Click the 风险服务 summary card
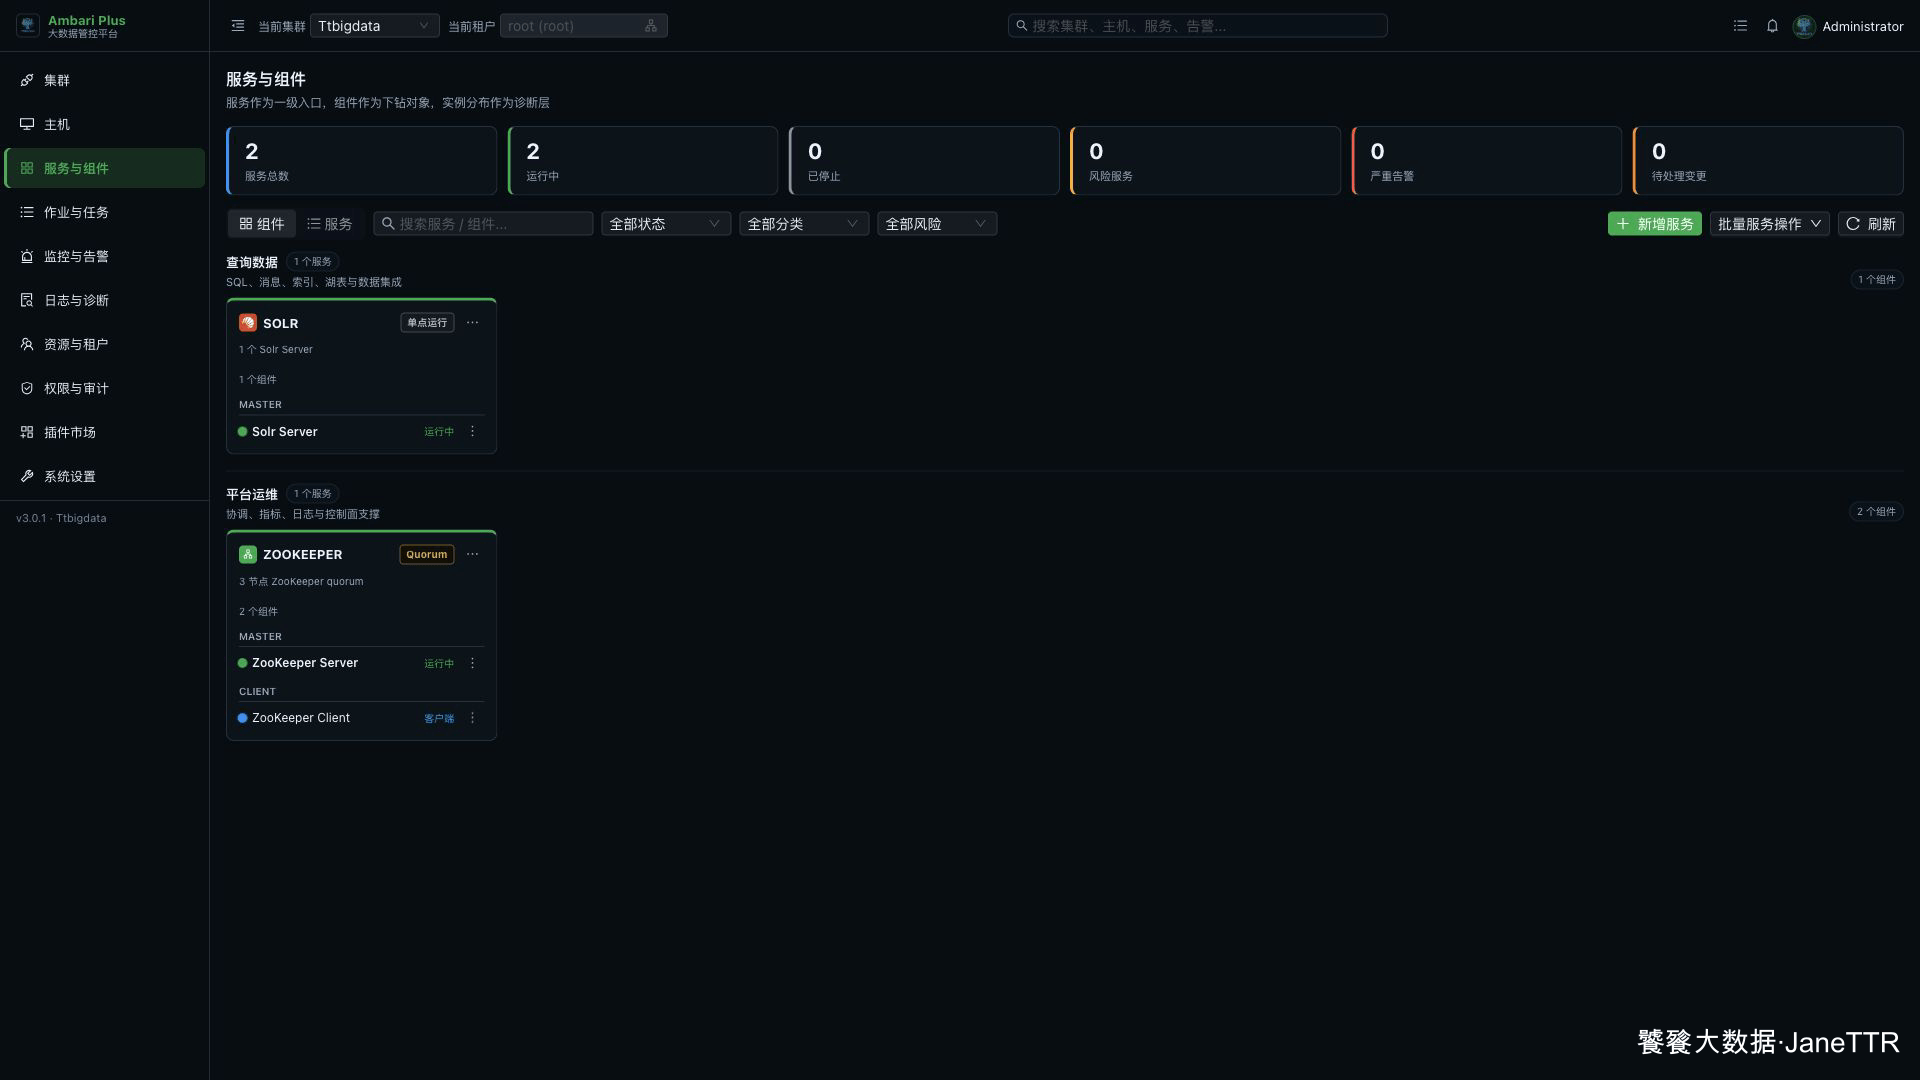Viewport: 1920px width, 1080px height. 1205,161
